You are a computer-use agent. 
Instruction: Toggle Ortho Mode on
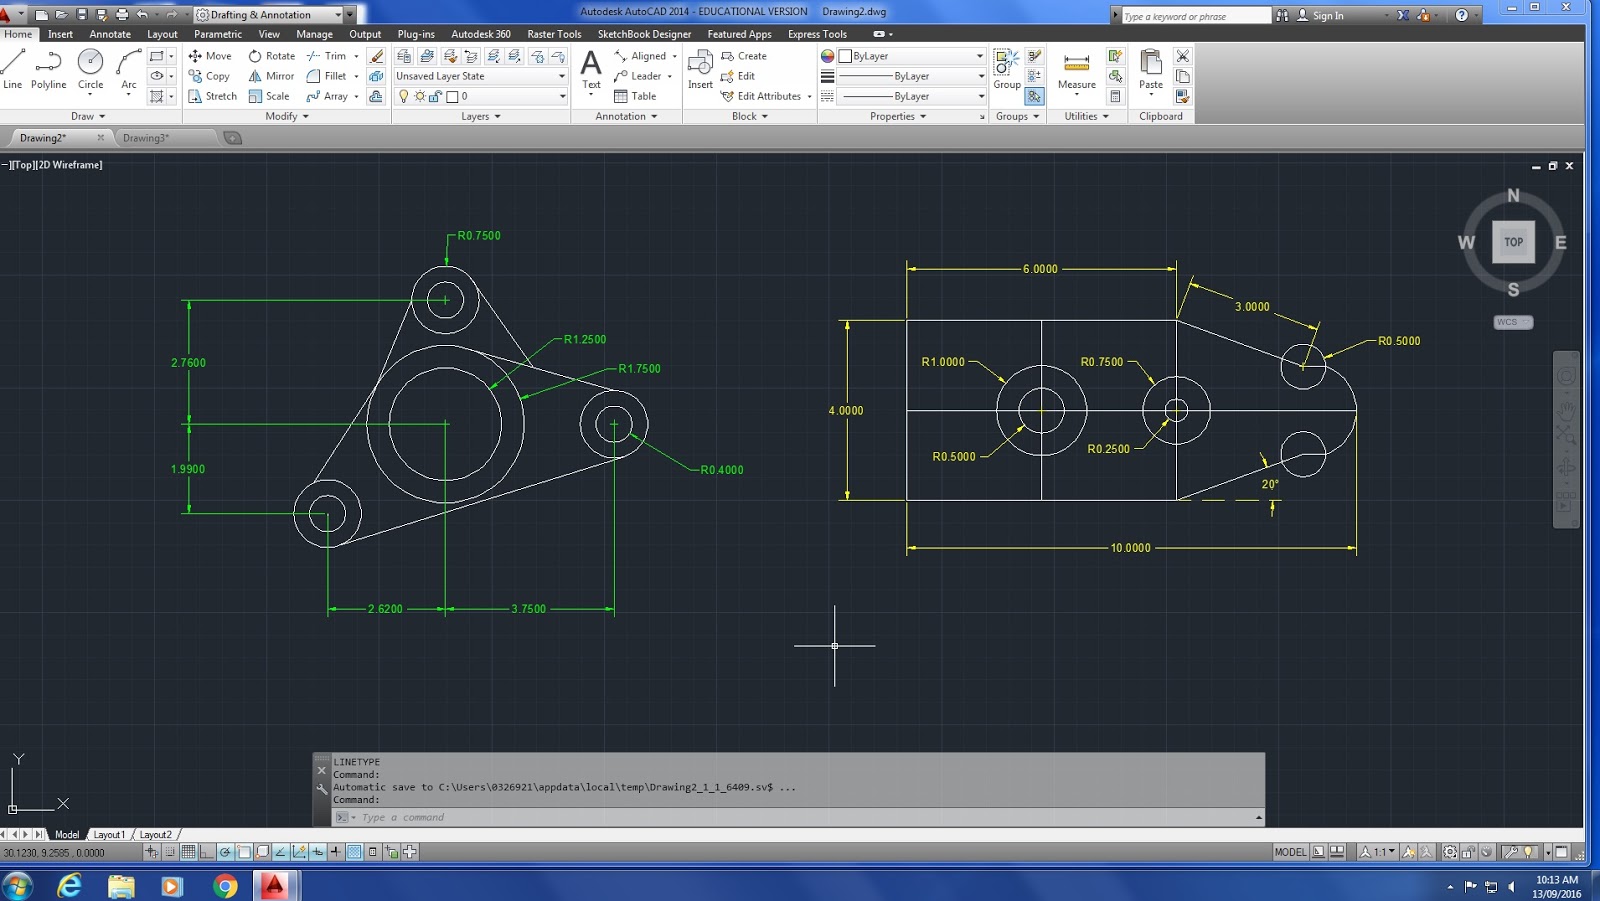(x=205, y=852)
